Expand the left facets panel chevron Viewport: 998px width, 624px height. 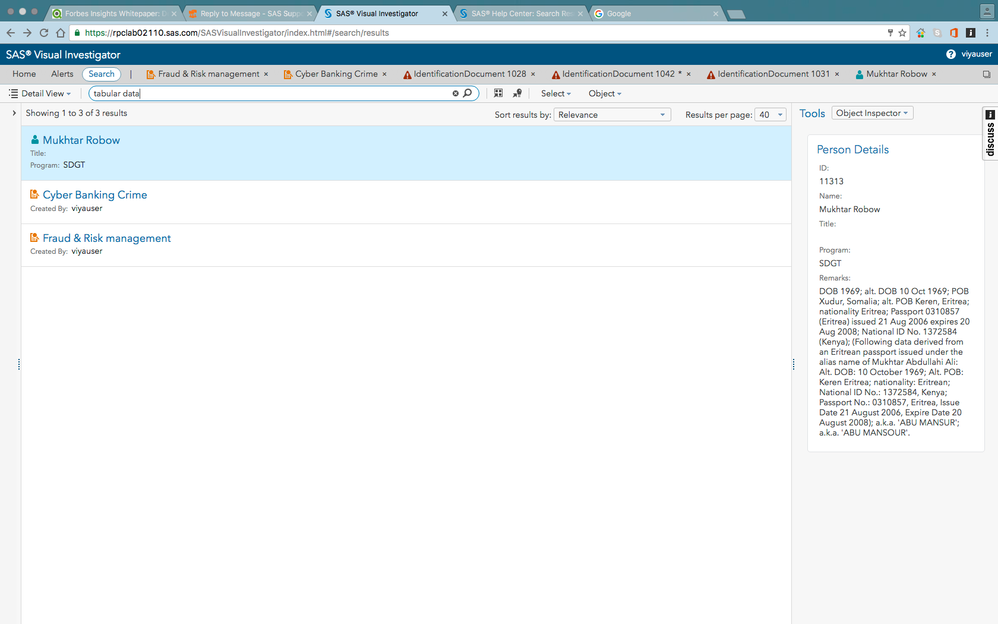14,113
